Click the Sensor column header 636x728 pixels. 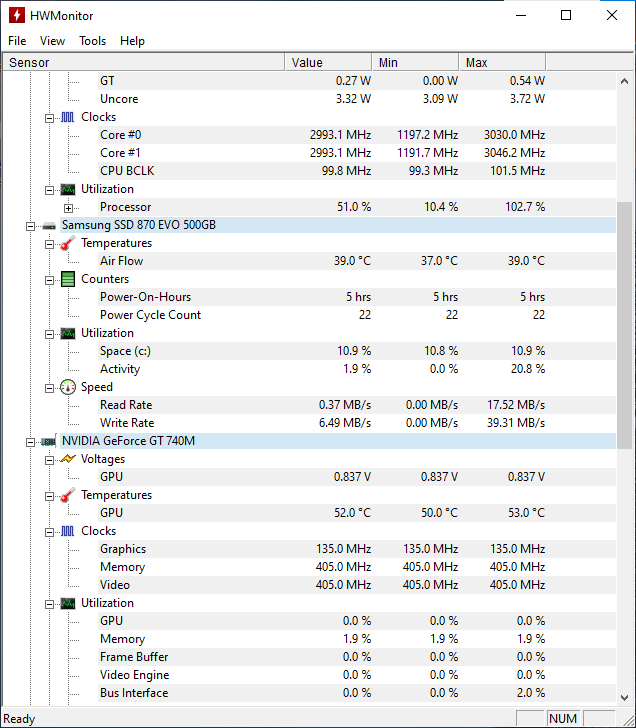(144, 62)
